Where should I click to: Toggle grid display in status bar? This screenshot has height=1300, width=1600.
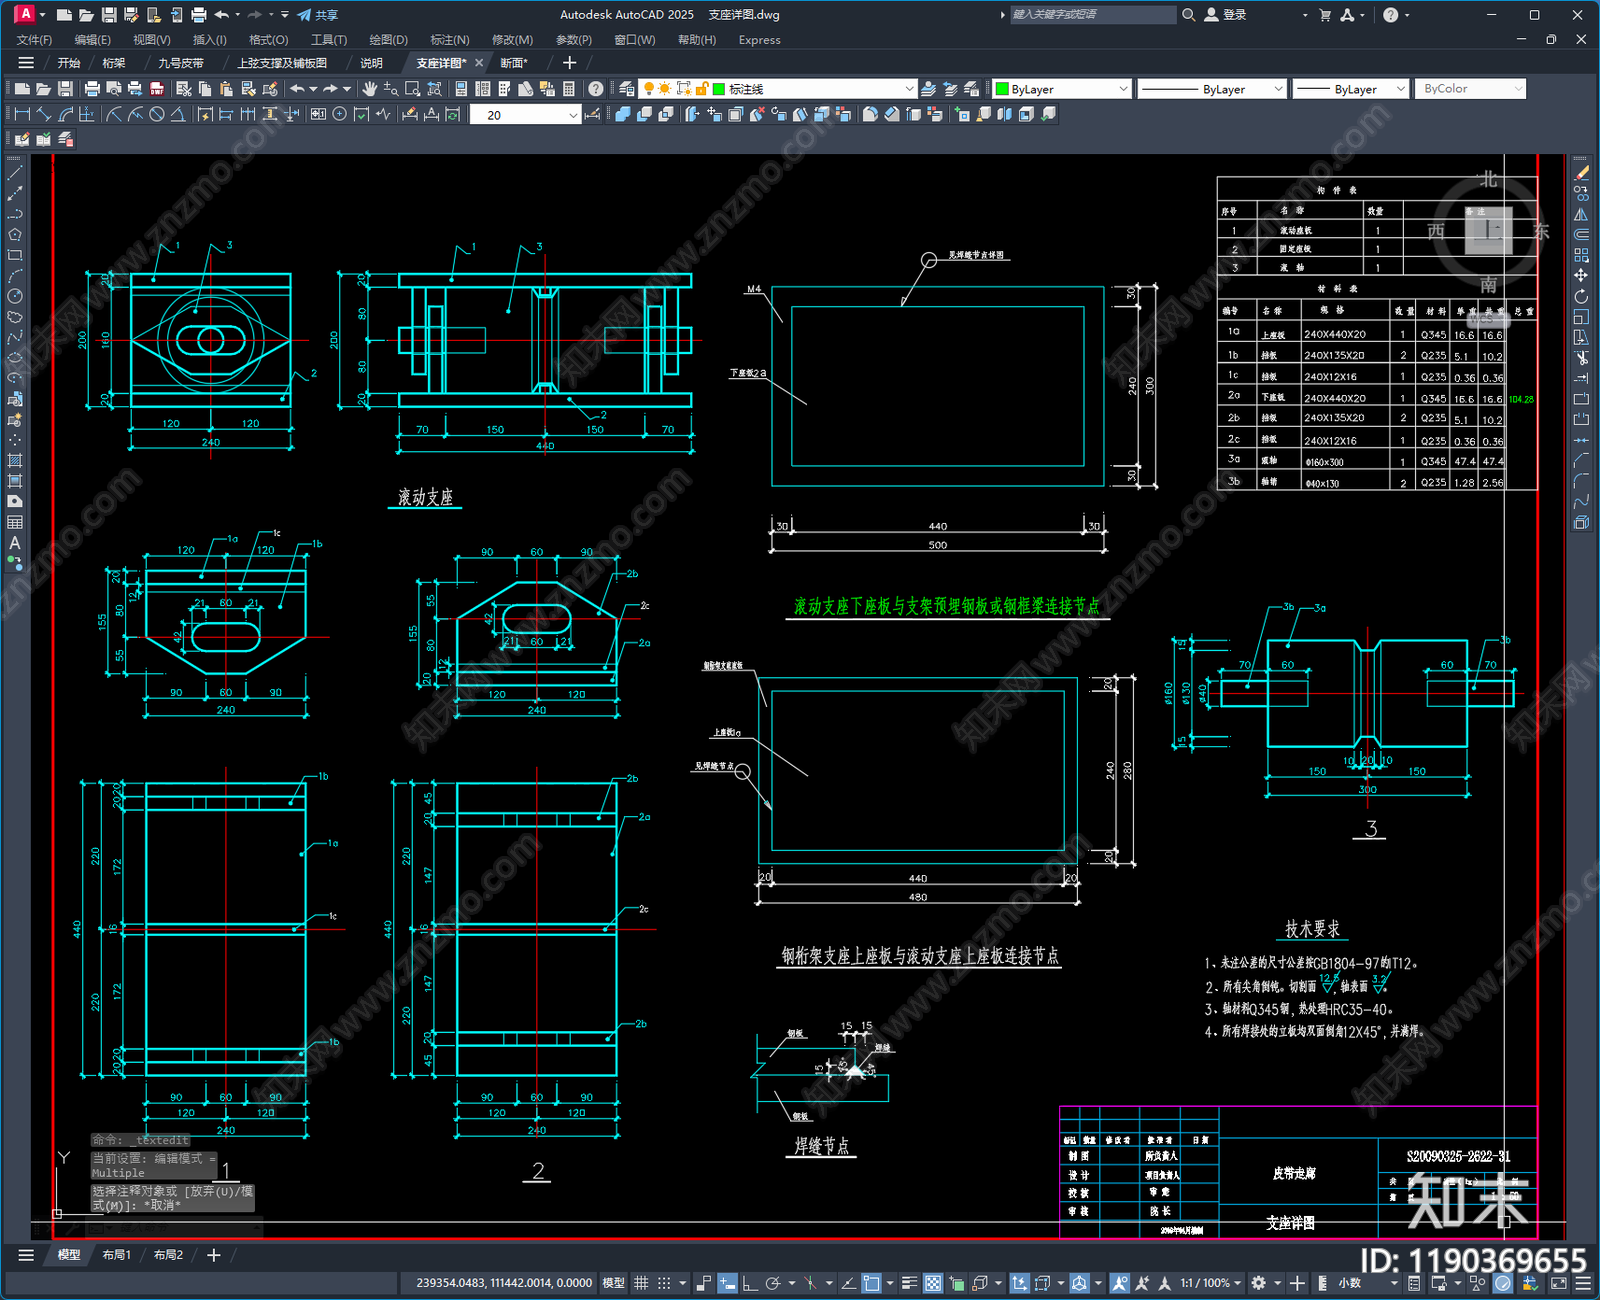point(641,1283)
